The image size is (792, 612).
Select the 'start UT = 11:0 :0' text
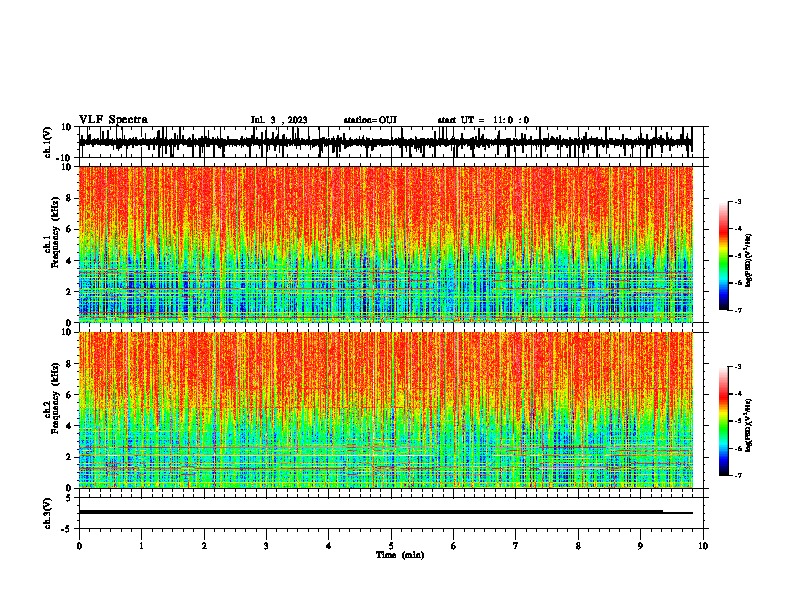coord(483,120)
